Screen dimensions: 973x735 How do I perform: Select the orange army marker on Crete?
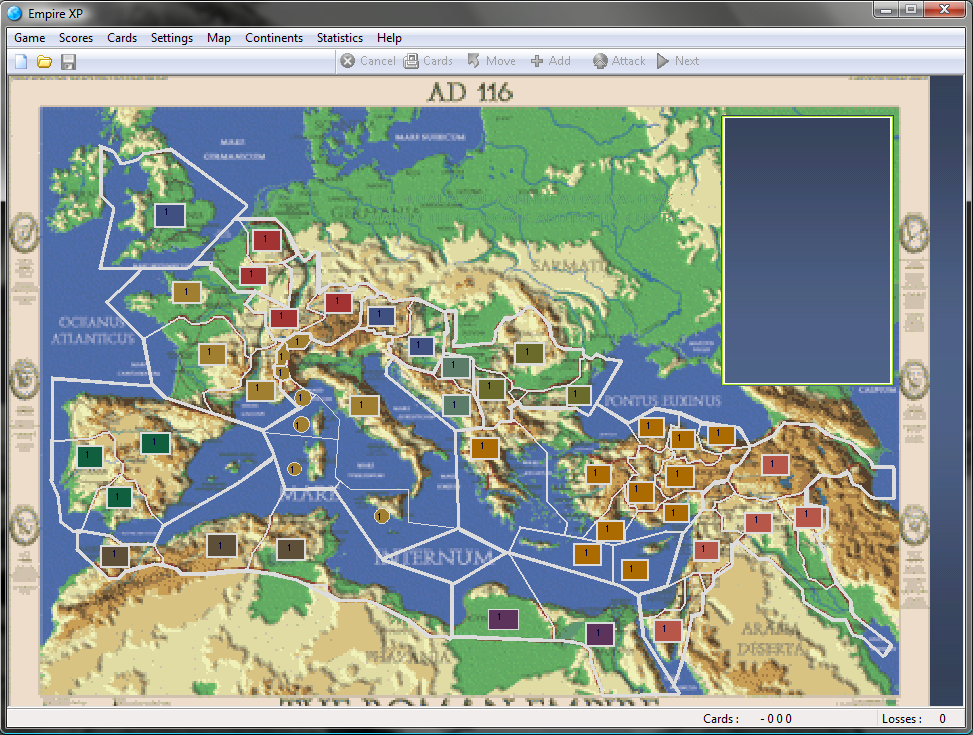pos(586,554)
